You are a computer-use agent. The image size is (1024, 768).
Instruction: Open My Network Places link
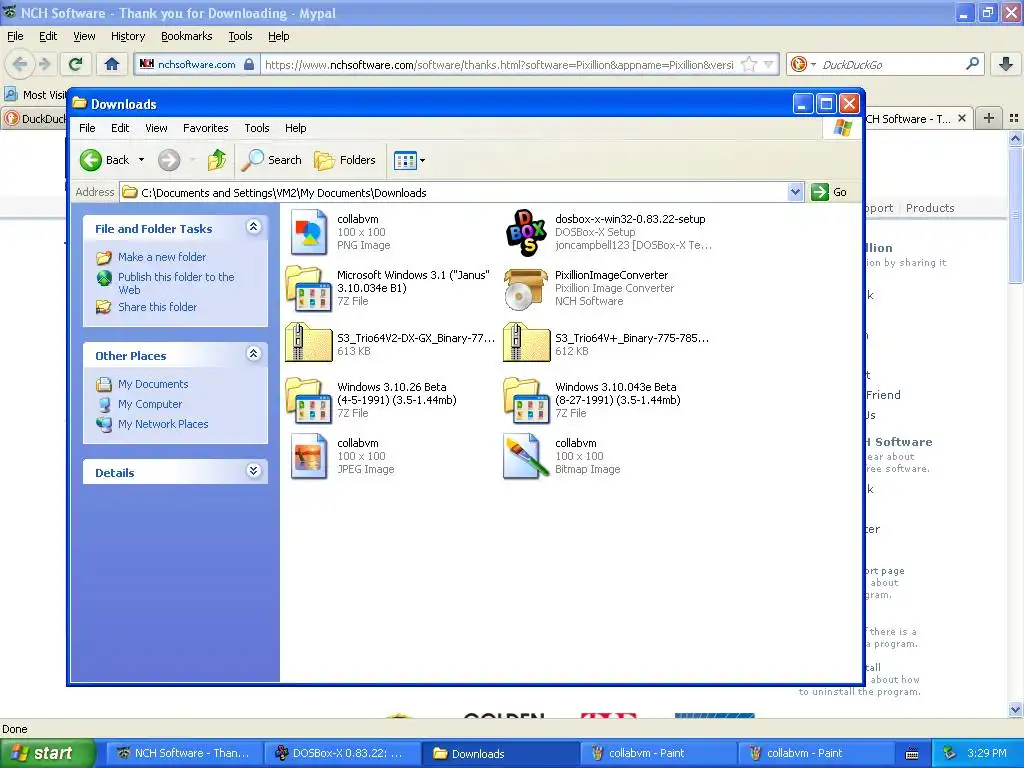click(163, 424)
